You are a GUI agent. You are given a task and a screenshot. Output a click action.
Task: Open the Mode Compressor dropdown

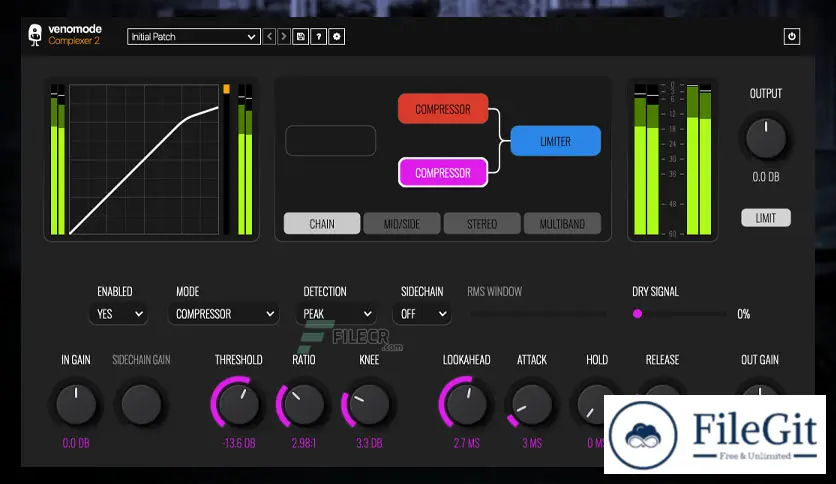click(223, 314)
